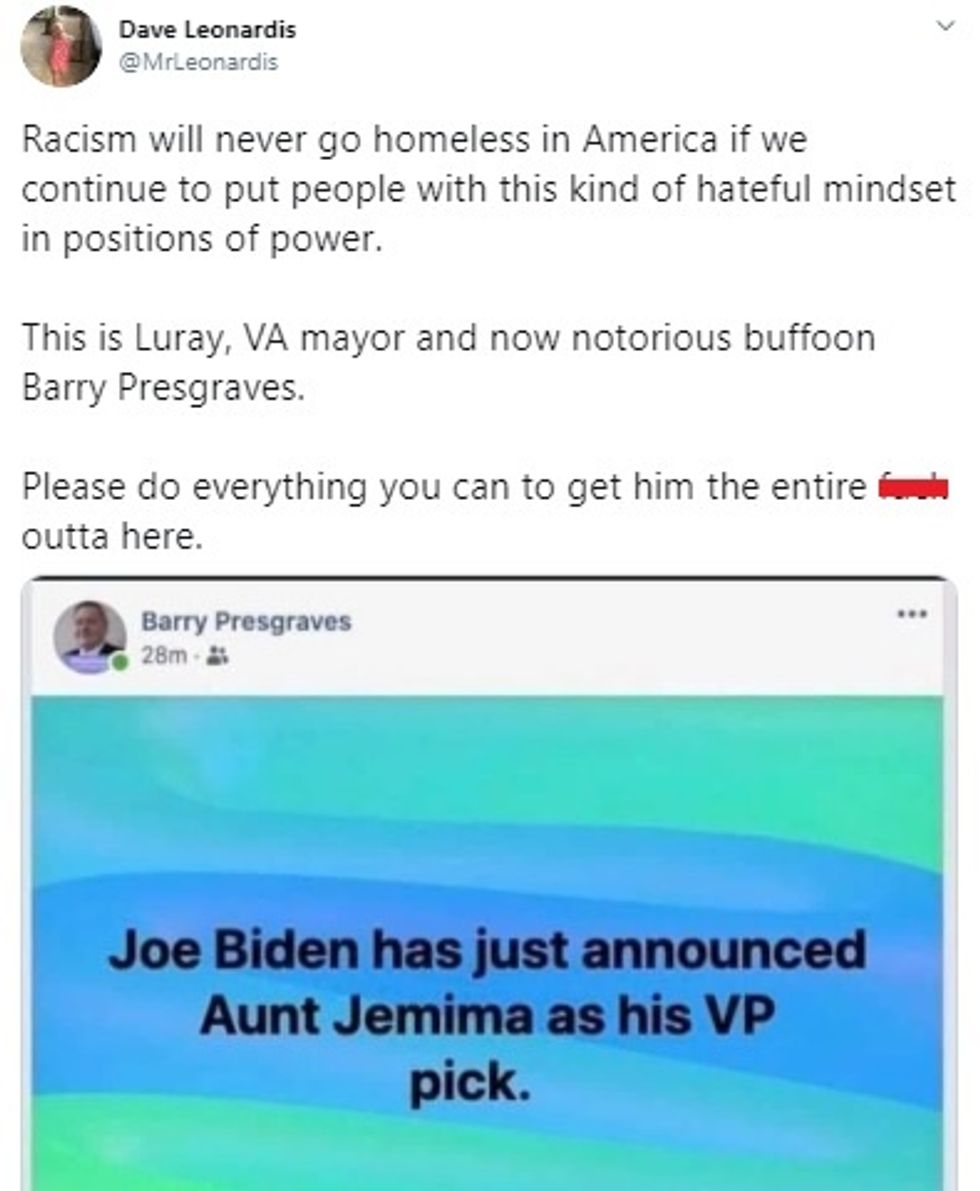Image resolution: width=980 pixels, height=1191 pixels.
Task: Select the 'Aunt Jemima as his VP' line
Action: [x=487, y=1016]
